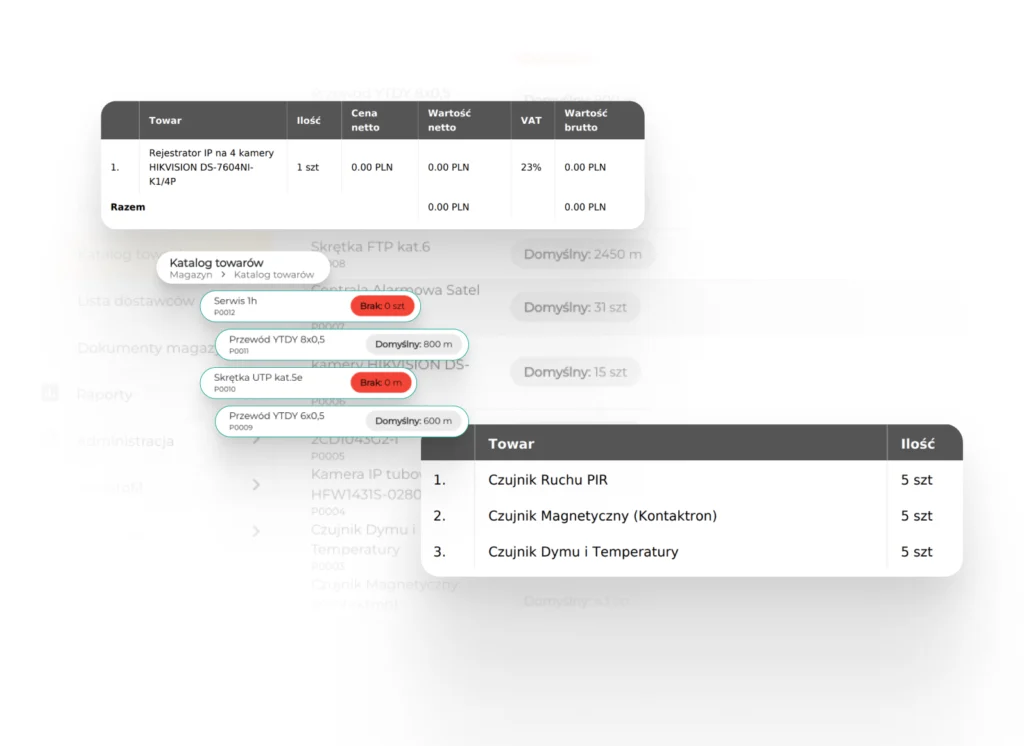The height and width of the screenshot is (746, 1024).
Task: Open the Lista dostawców sidebar item
Action: 135,301
